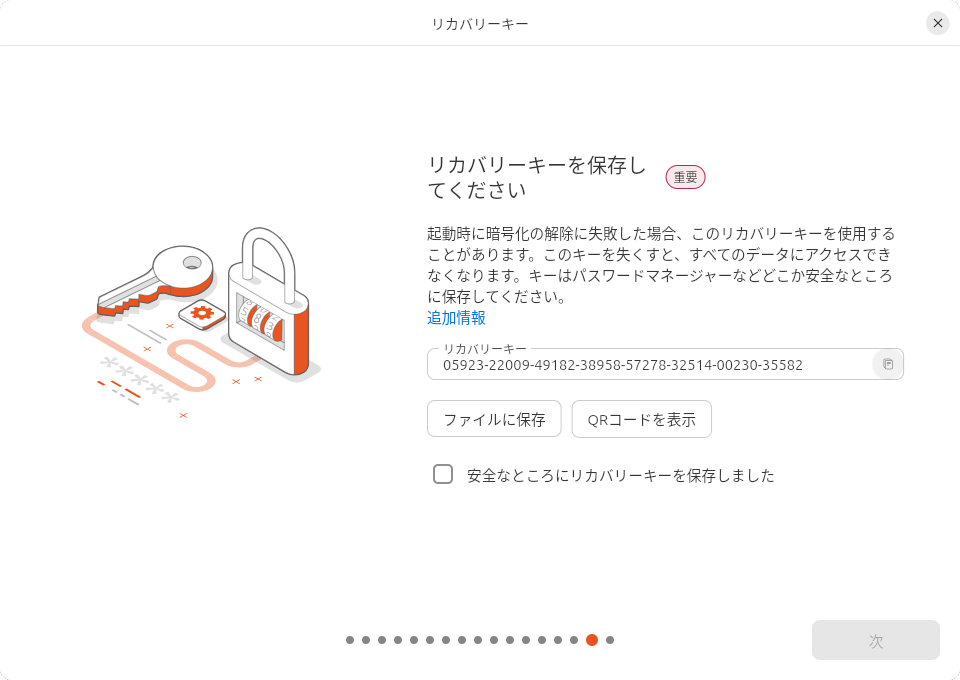Screen dimensions: 960x680
Task: Show the QR code via QRコードを表示
Action: tap(641, 419)
